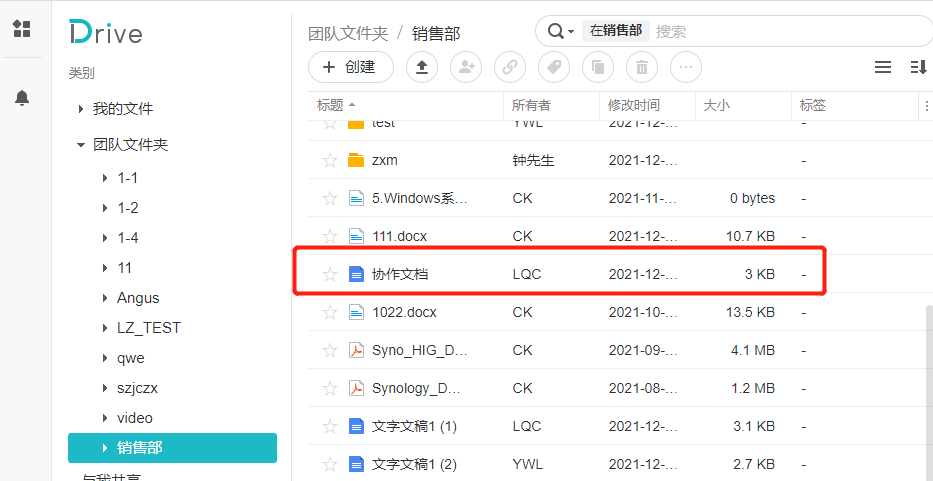Click the 111.docx file icon
Viewport: 933px width, 481px height.
pos(356,236)
